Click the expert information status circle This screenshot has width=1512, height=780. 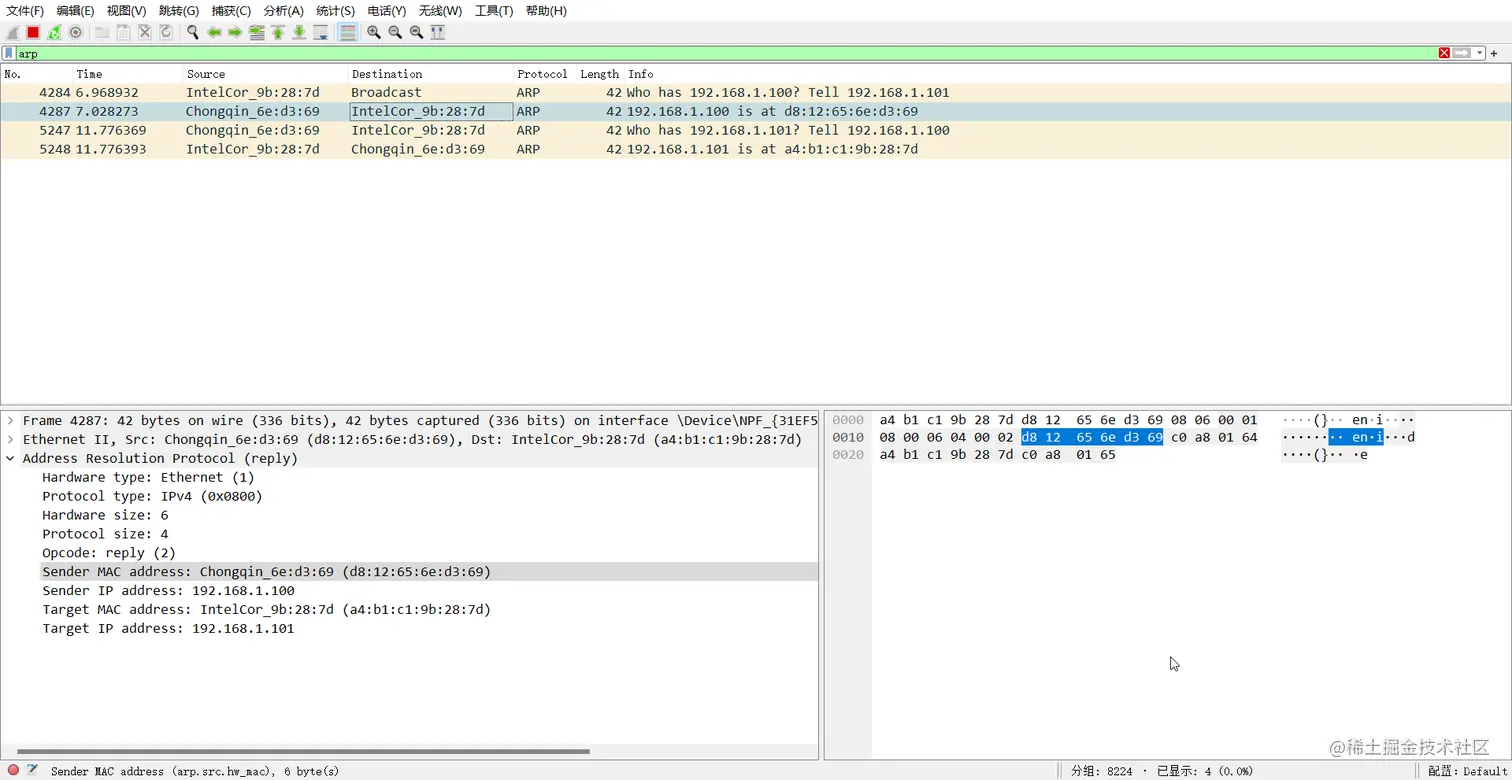[13, 770]
